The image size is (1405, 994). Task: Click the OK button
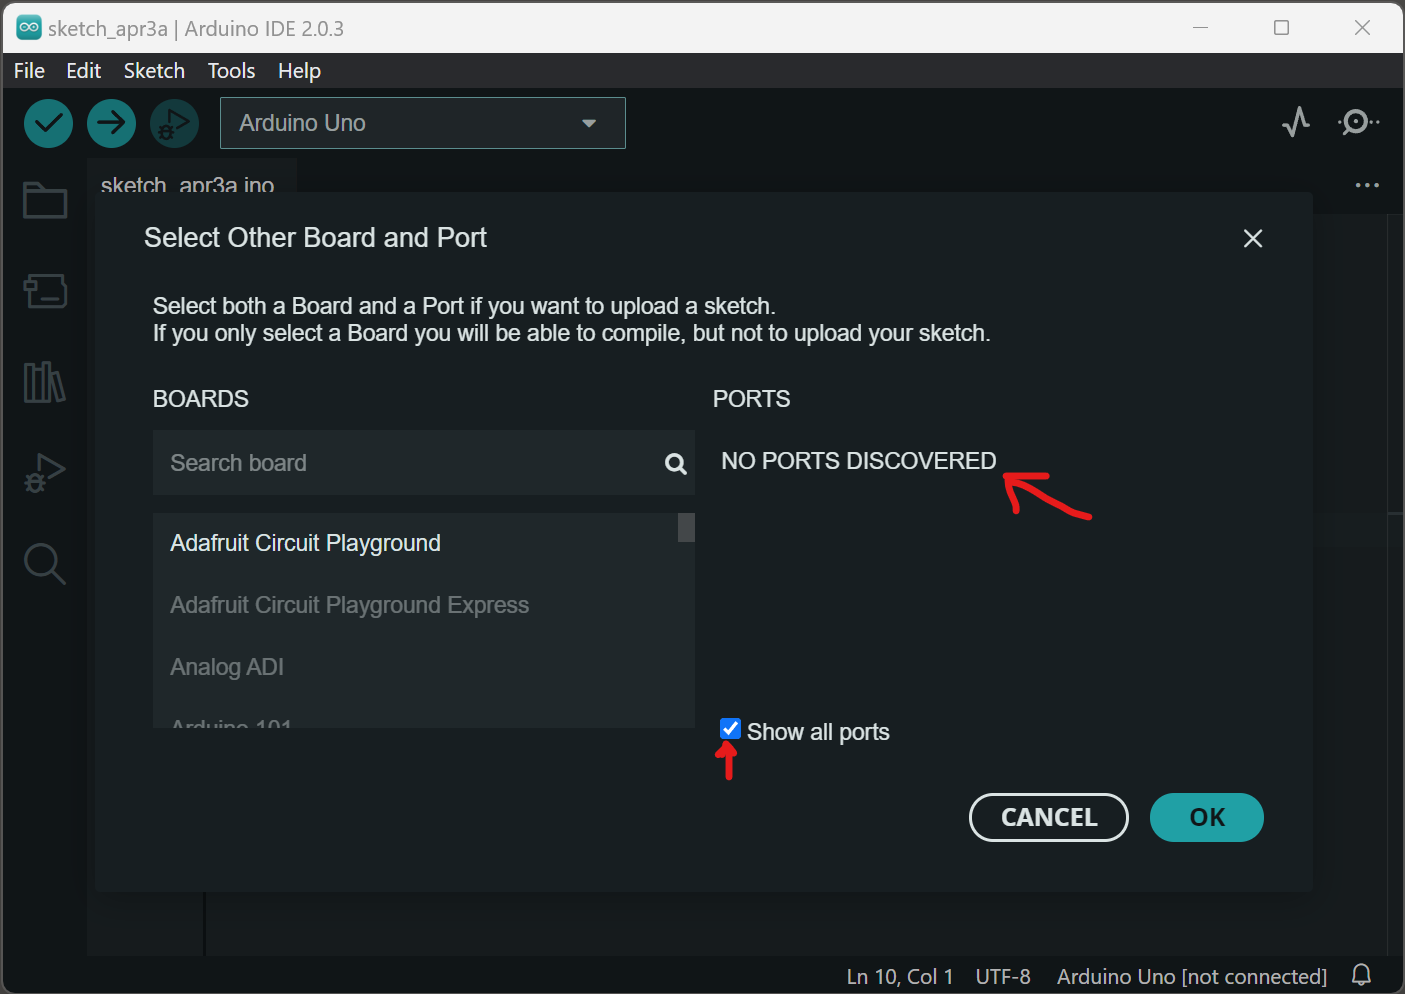click(1207, 817)
